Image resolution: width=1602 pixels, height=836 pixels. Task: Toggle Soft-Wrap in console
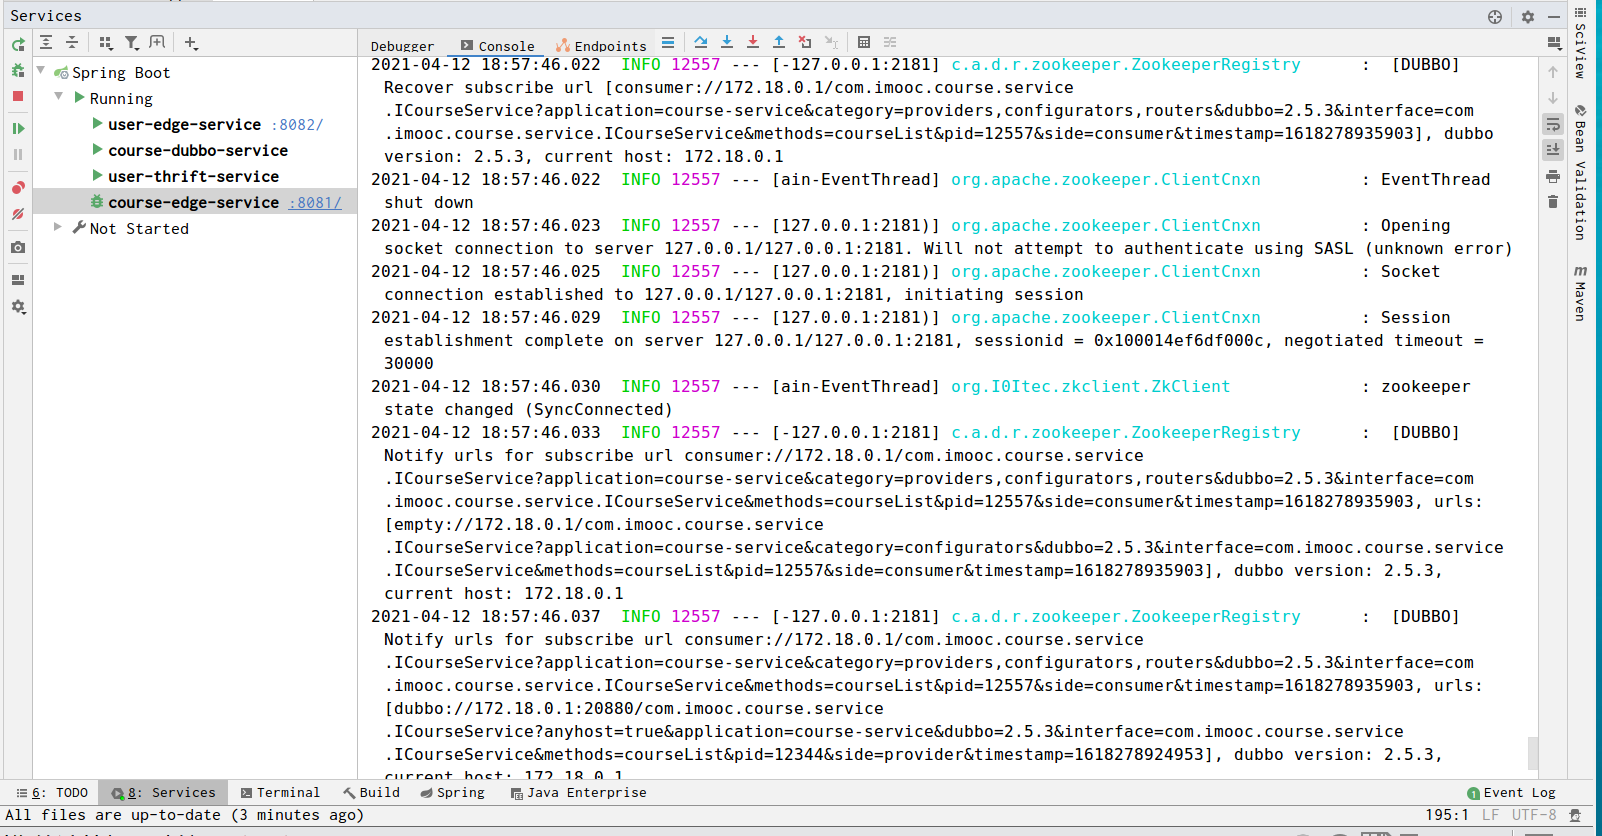point(1553,124)
